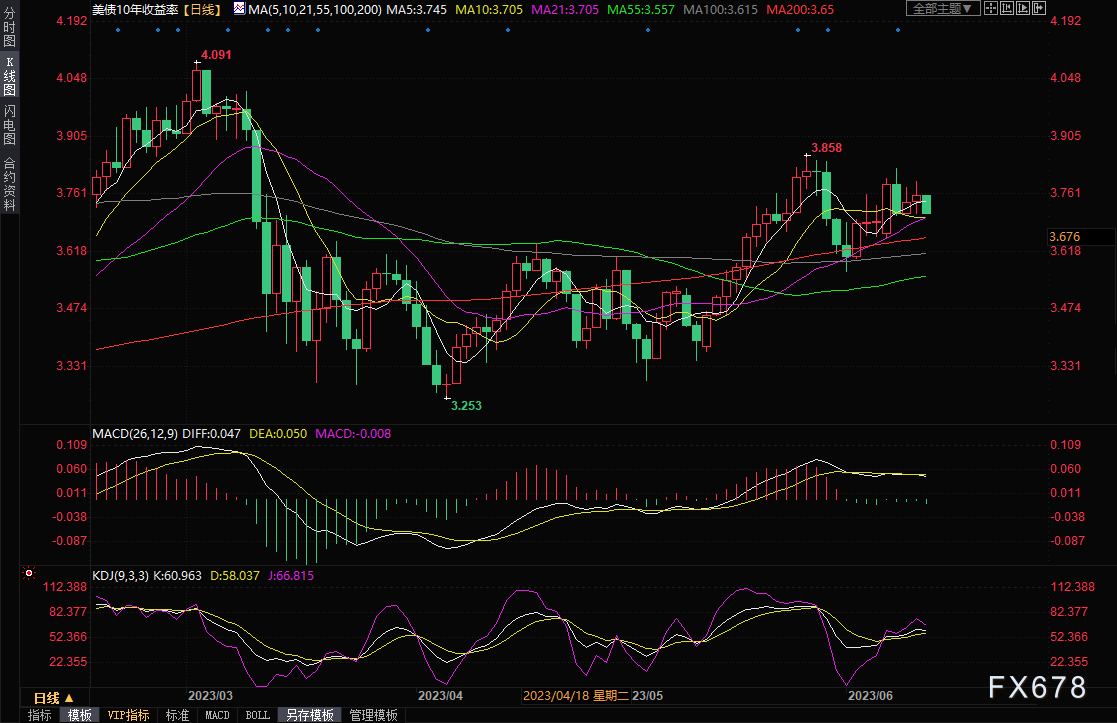The image size is (1117, 723).
Task: Click the MA200:3.65 value
Action: [800, 9]
